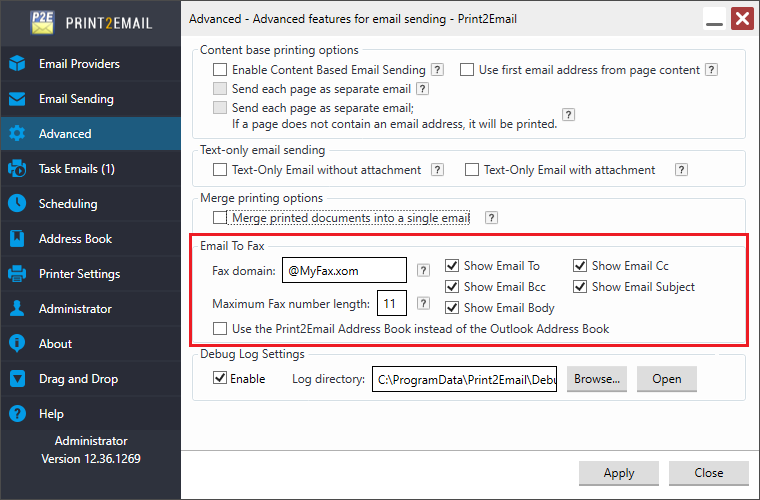
Task: Click help icon beside Fax domain field
Action: coord(424,270)
